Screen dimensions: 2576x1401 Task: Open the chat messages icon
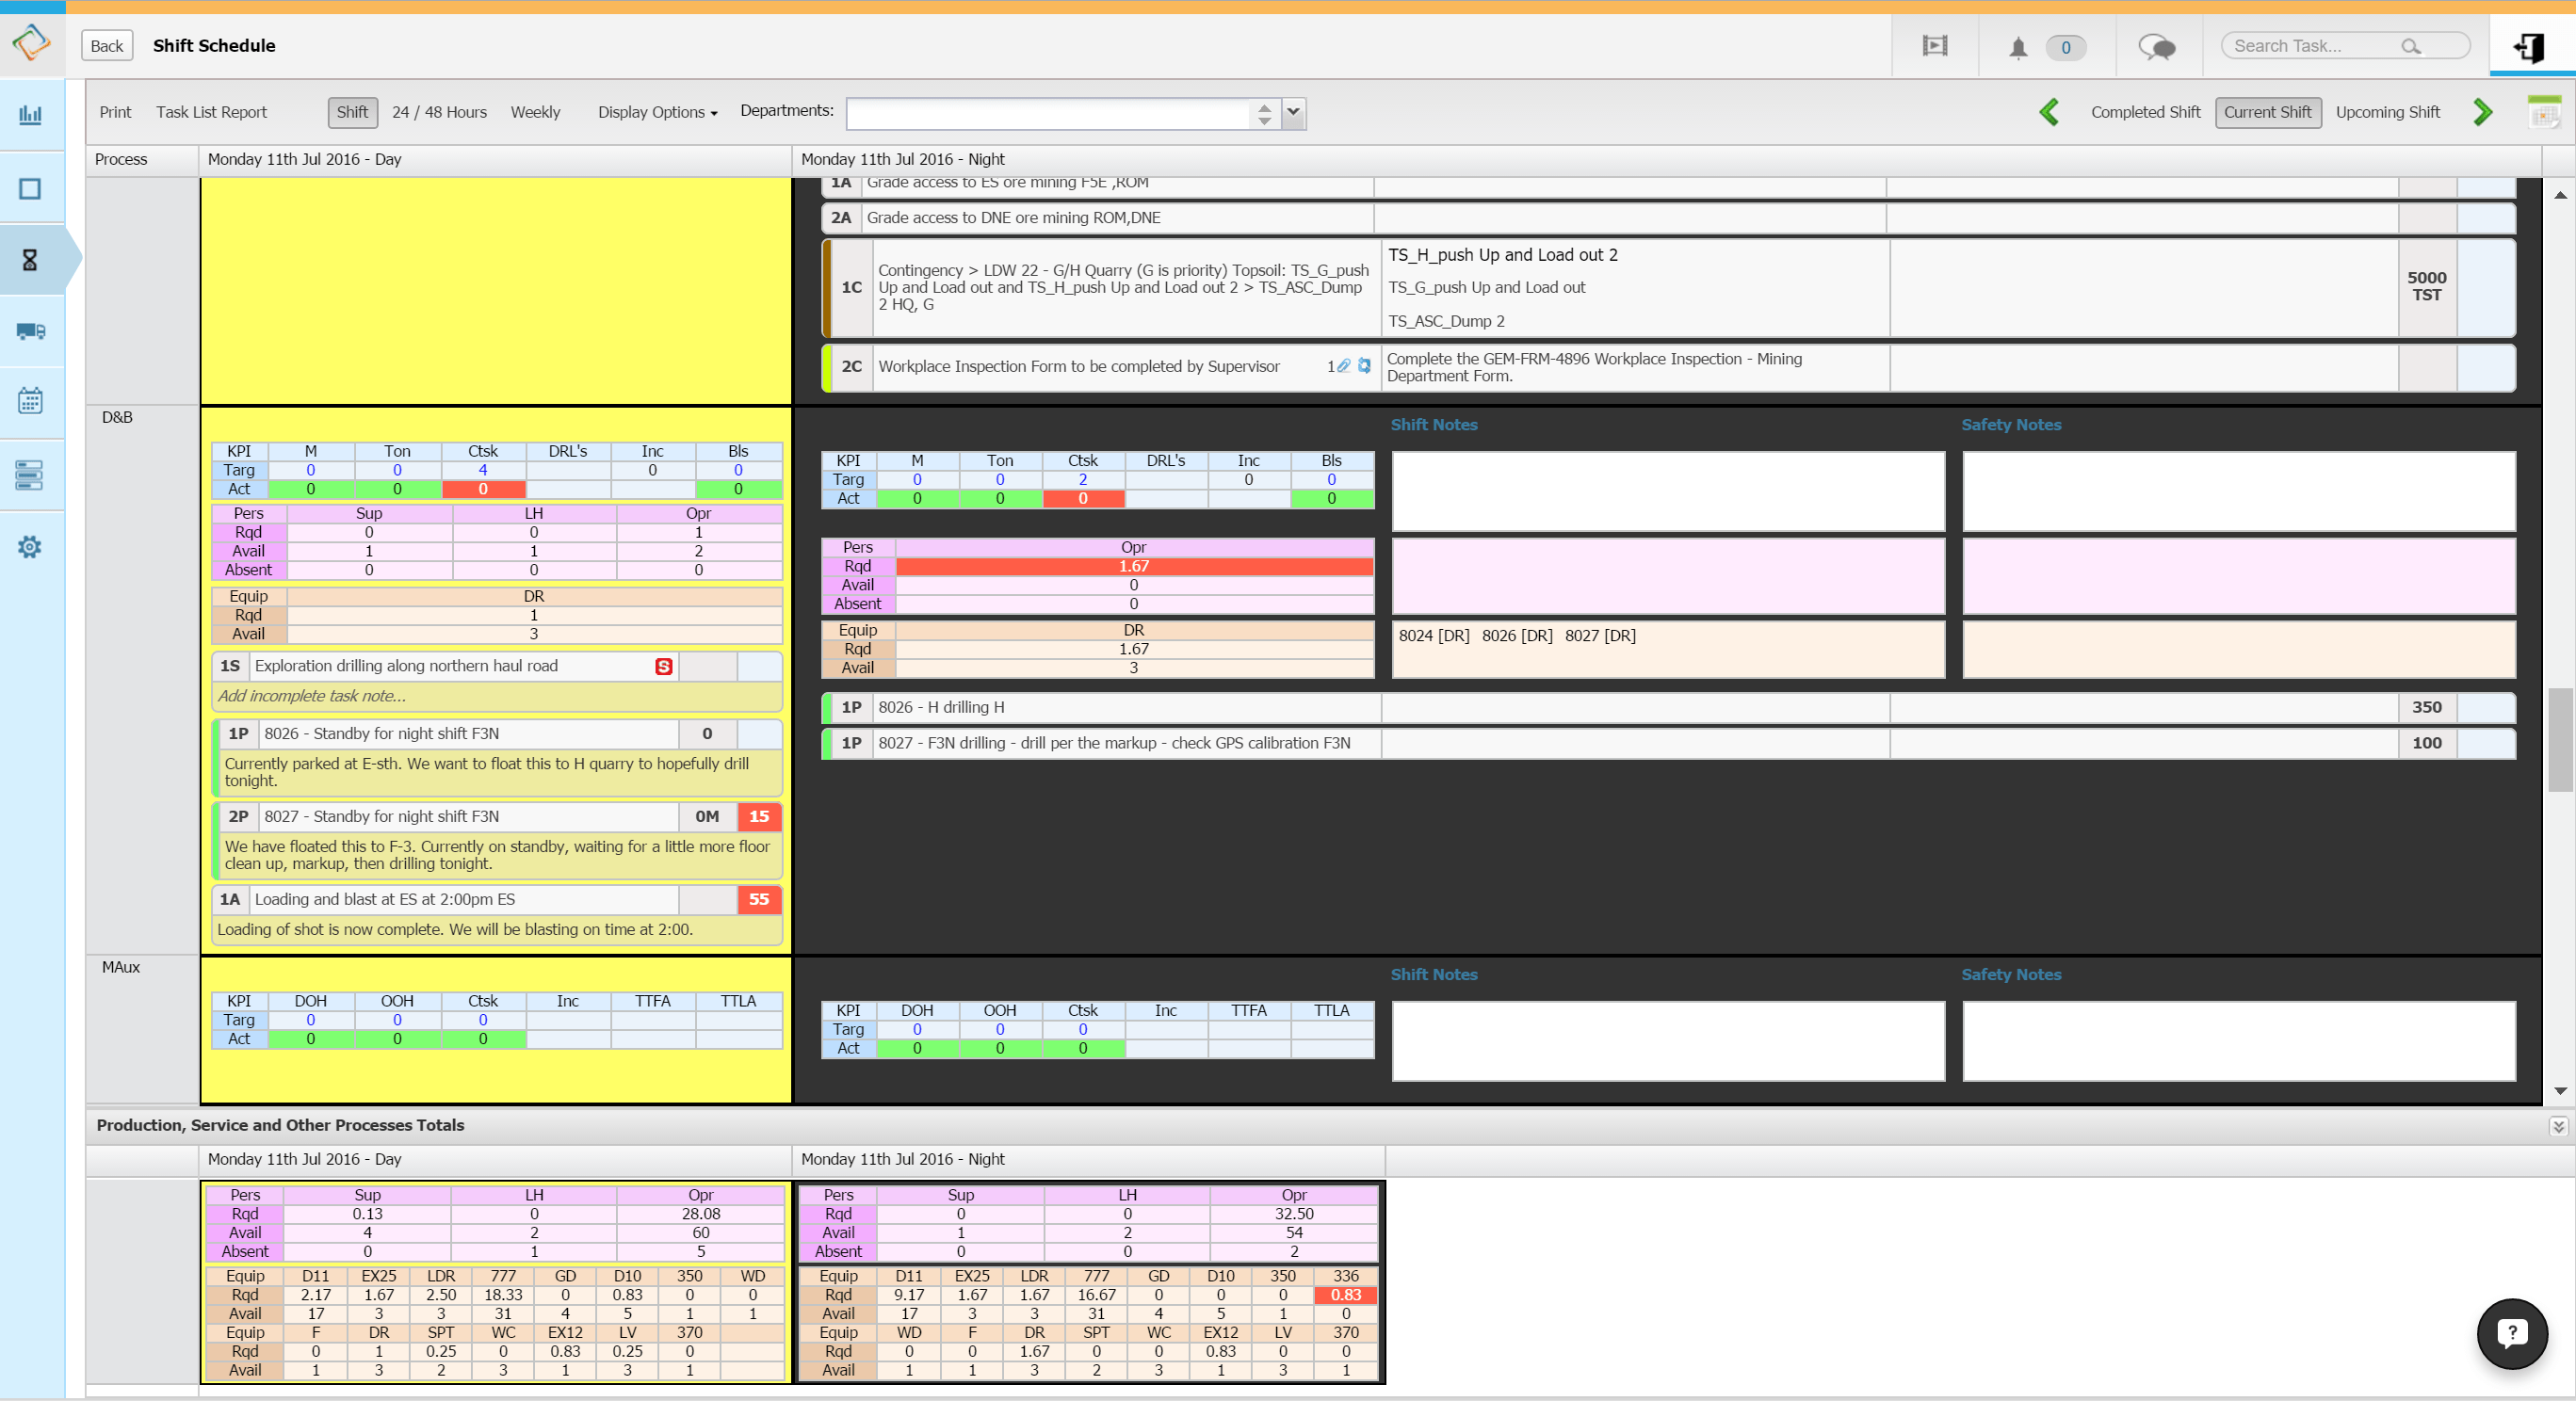2156,47
